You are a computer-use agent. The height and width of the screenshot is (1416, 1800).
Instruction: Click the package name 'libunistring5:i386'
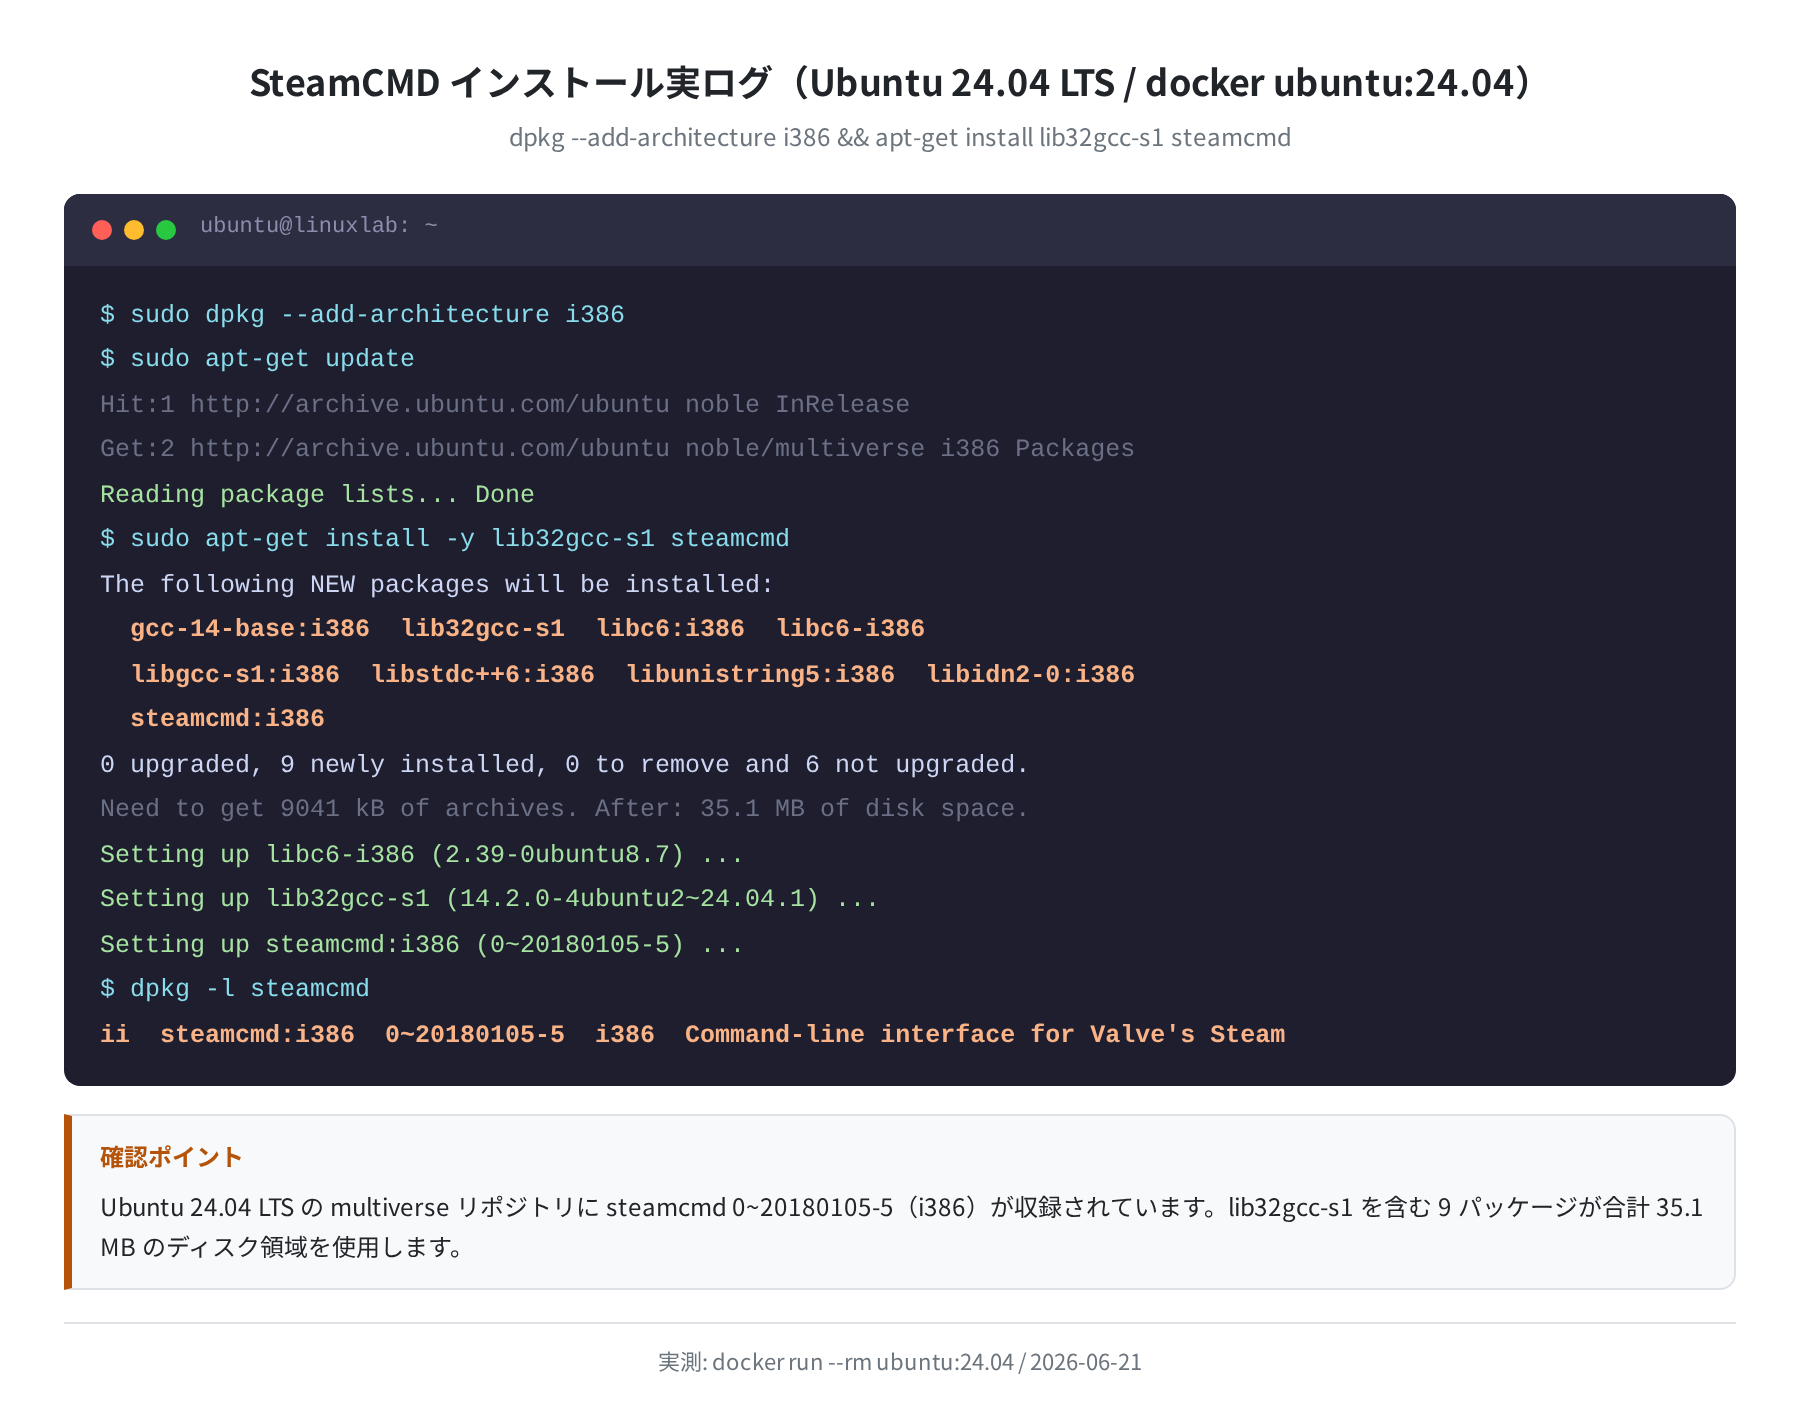pos(761,674)
